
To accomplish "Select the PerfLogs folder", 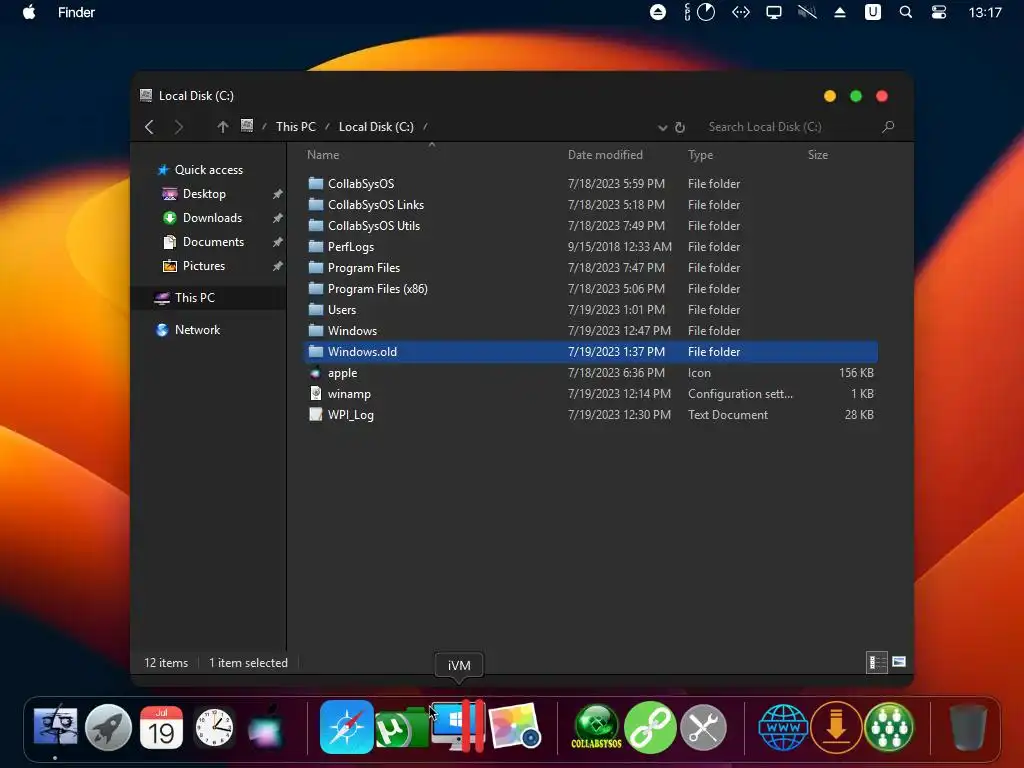I will pyautogui.click(x=591, y=247).
